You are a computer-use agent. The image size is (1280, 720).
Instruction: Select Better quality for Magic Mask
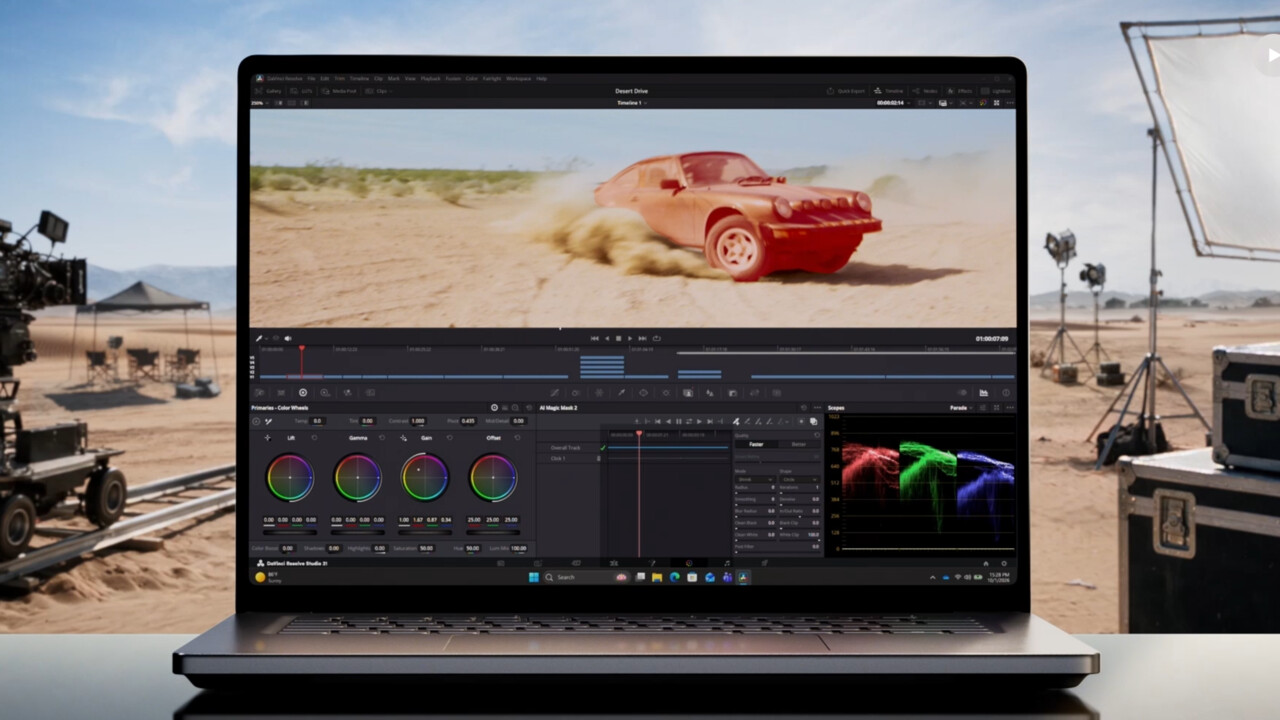coord(798,444)
